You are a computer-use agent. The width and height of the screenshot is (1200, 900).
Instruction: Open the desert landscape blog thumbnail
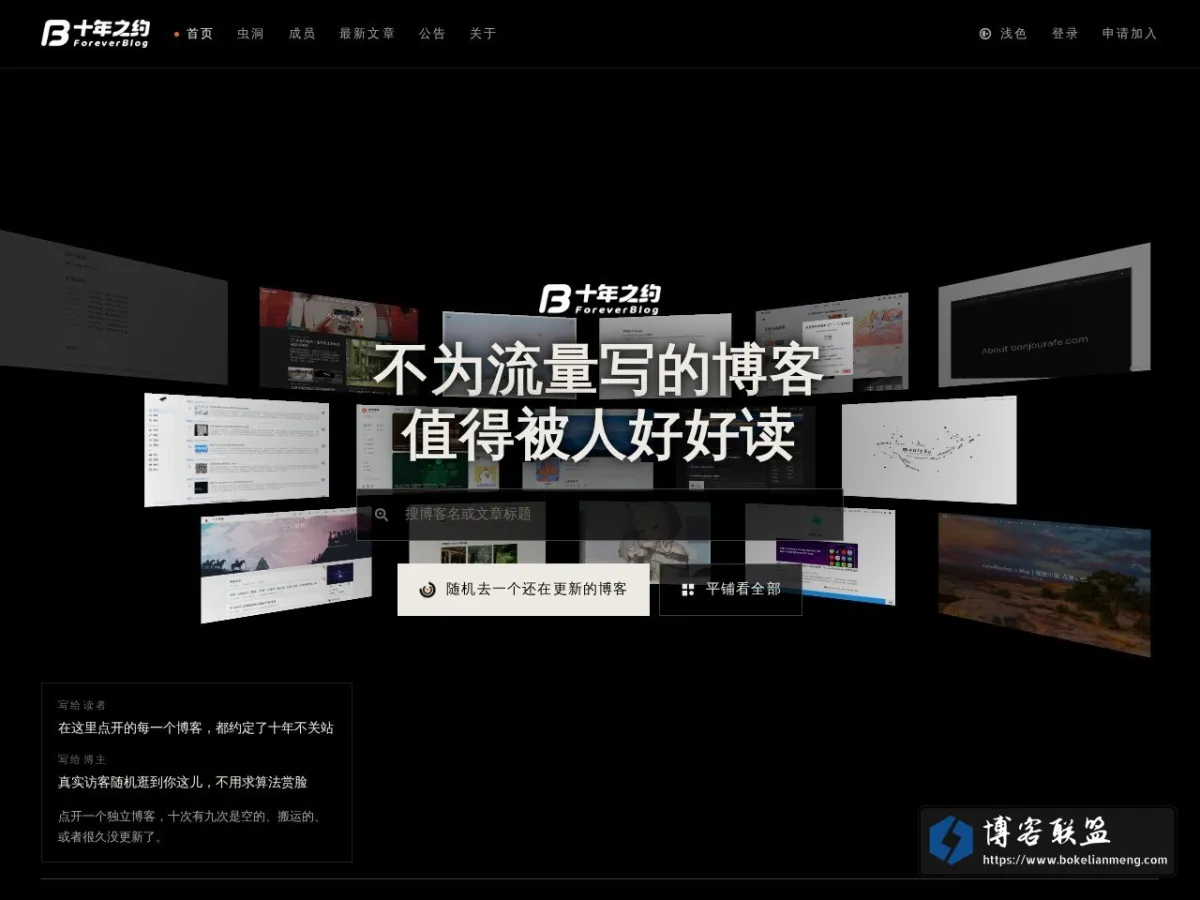click(x=1044, y=584)
